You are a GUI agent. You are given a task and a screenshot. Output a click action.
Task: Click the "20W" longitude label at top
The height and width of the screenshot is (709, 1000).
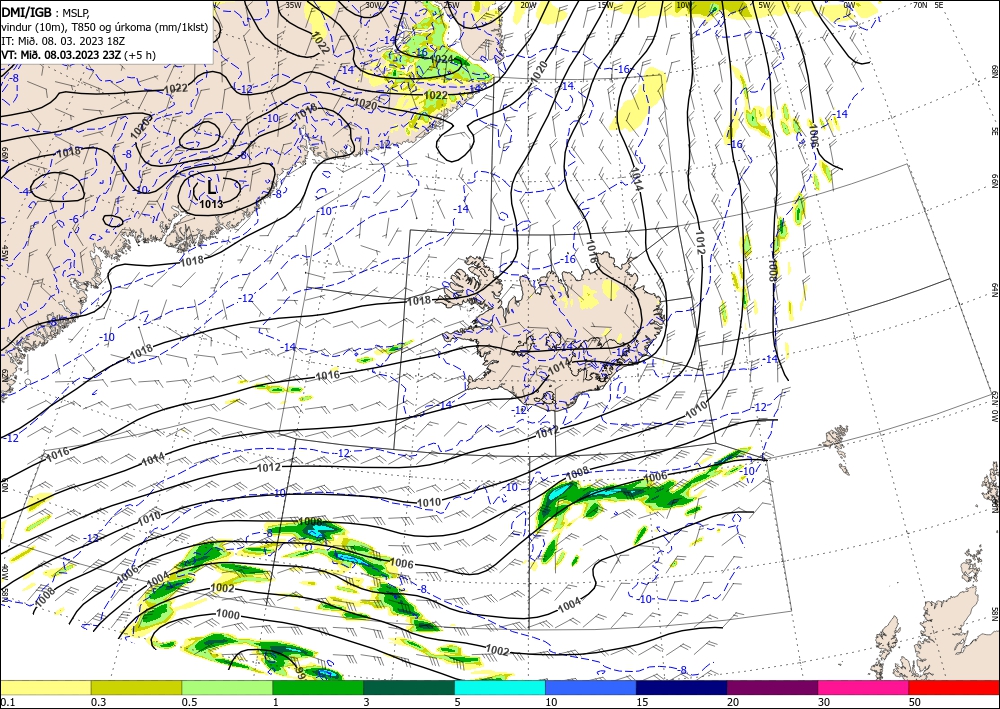527,5
